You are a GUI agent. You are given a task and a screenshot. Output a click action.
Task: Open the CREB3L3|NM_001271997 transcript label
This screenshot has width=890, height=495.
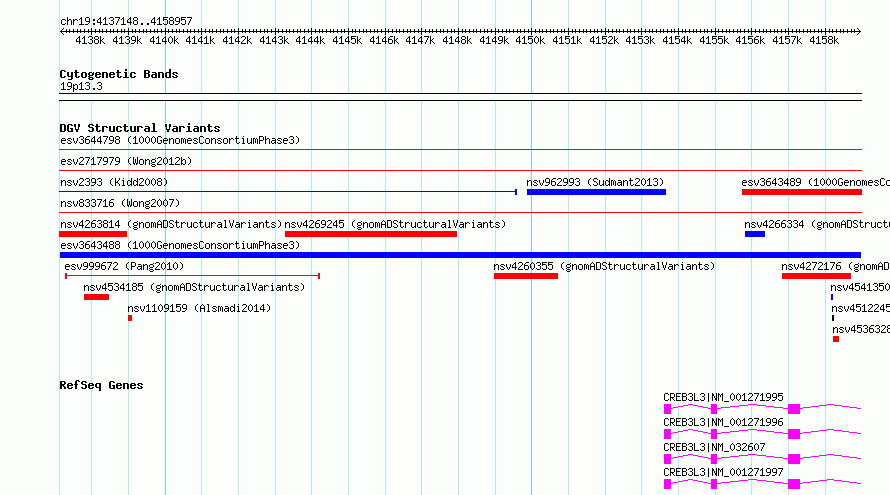[723, 472]
